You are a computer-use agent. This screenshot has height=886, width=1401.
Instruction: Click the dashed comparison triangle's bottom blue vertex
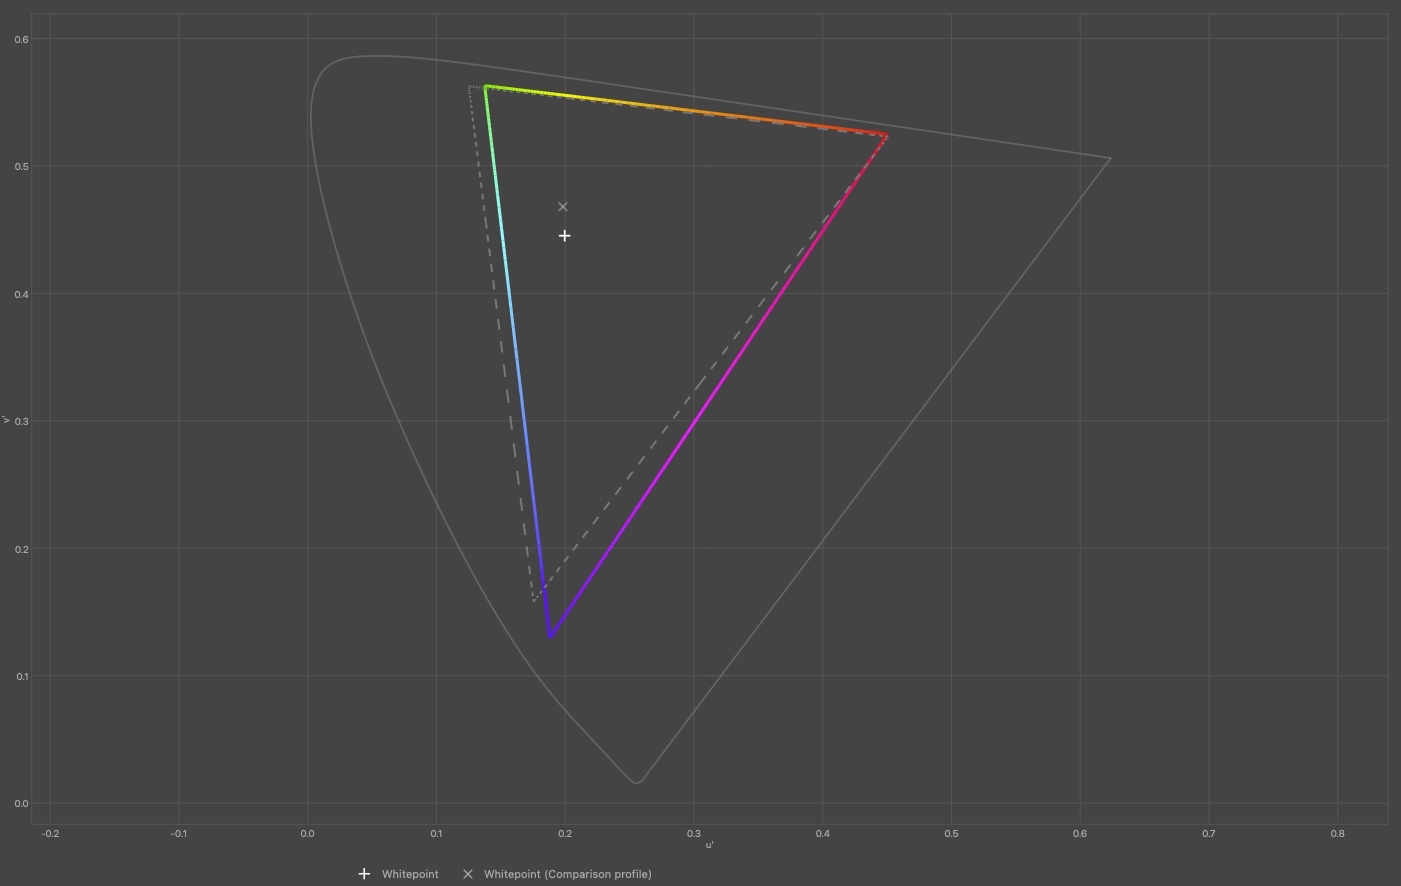[x=534, y=600]
